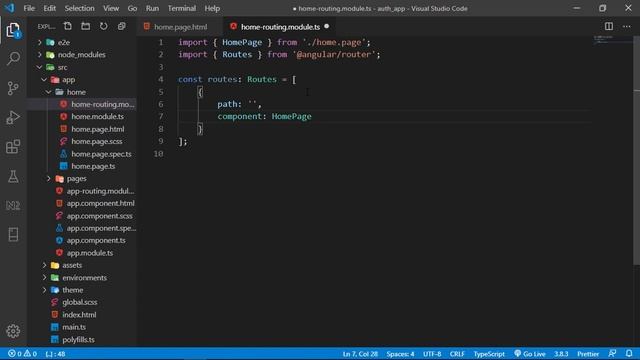Create a new folder in explorer
The width and height of the screenshot is (640, 360).
pyautogui.click(x=86, y=27)
